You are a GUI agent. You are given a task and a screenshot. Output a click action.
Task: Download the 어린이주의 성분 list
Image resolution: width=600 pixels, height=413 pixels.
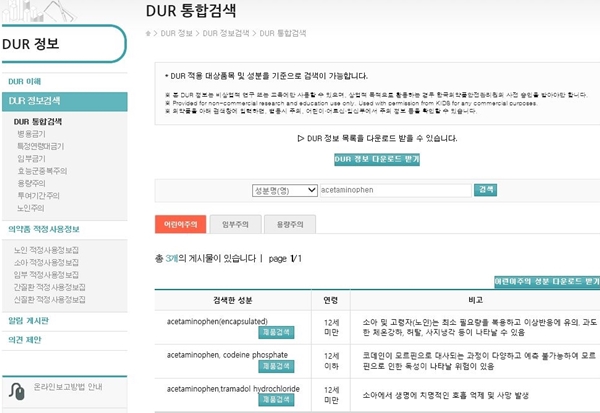pyautogui.click(x=546, y=282)
